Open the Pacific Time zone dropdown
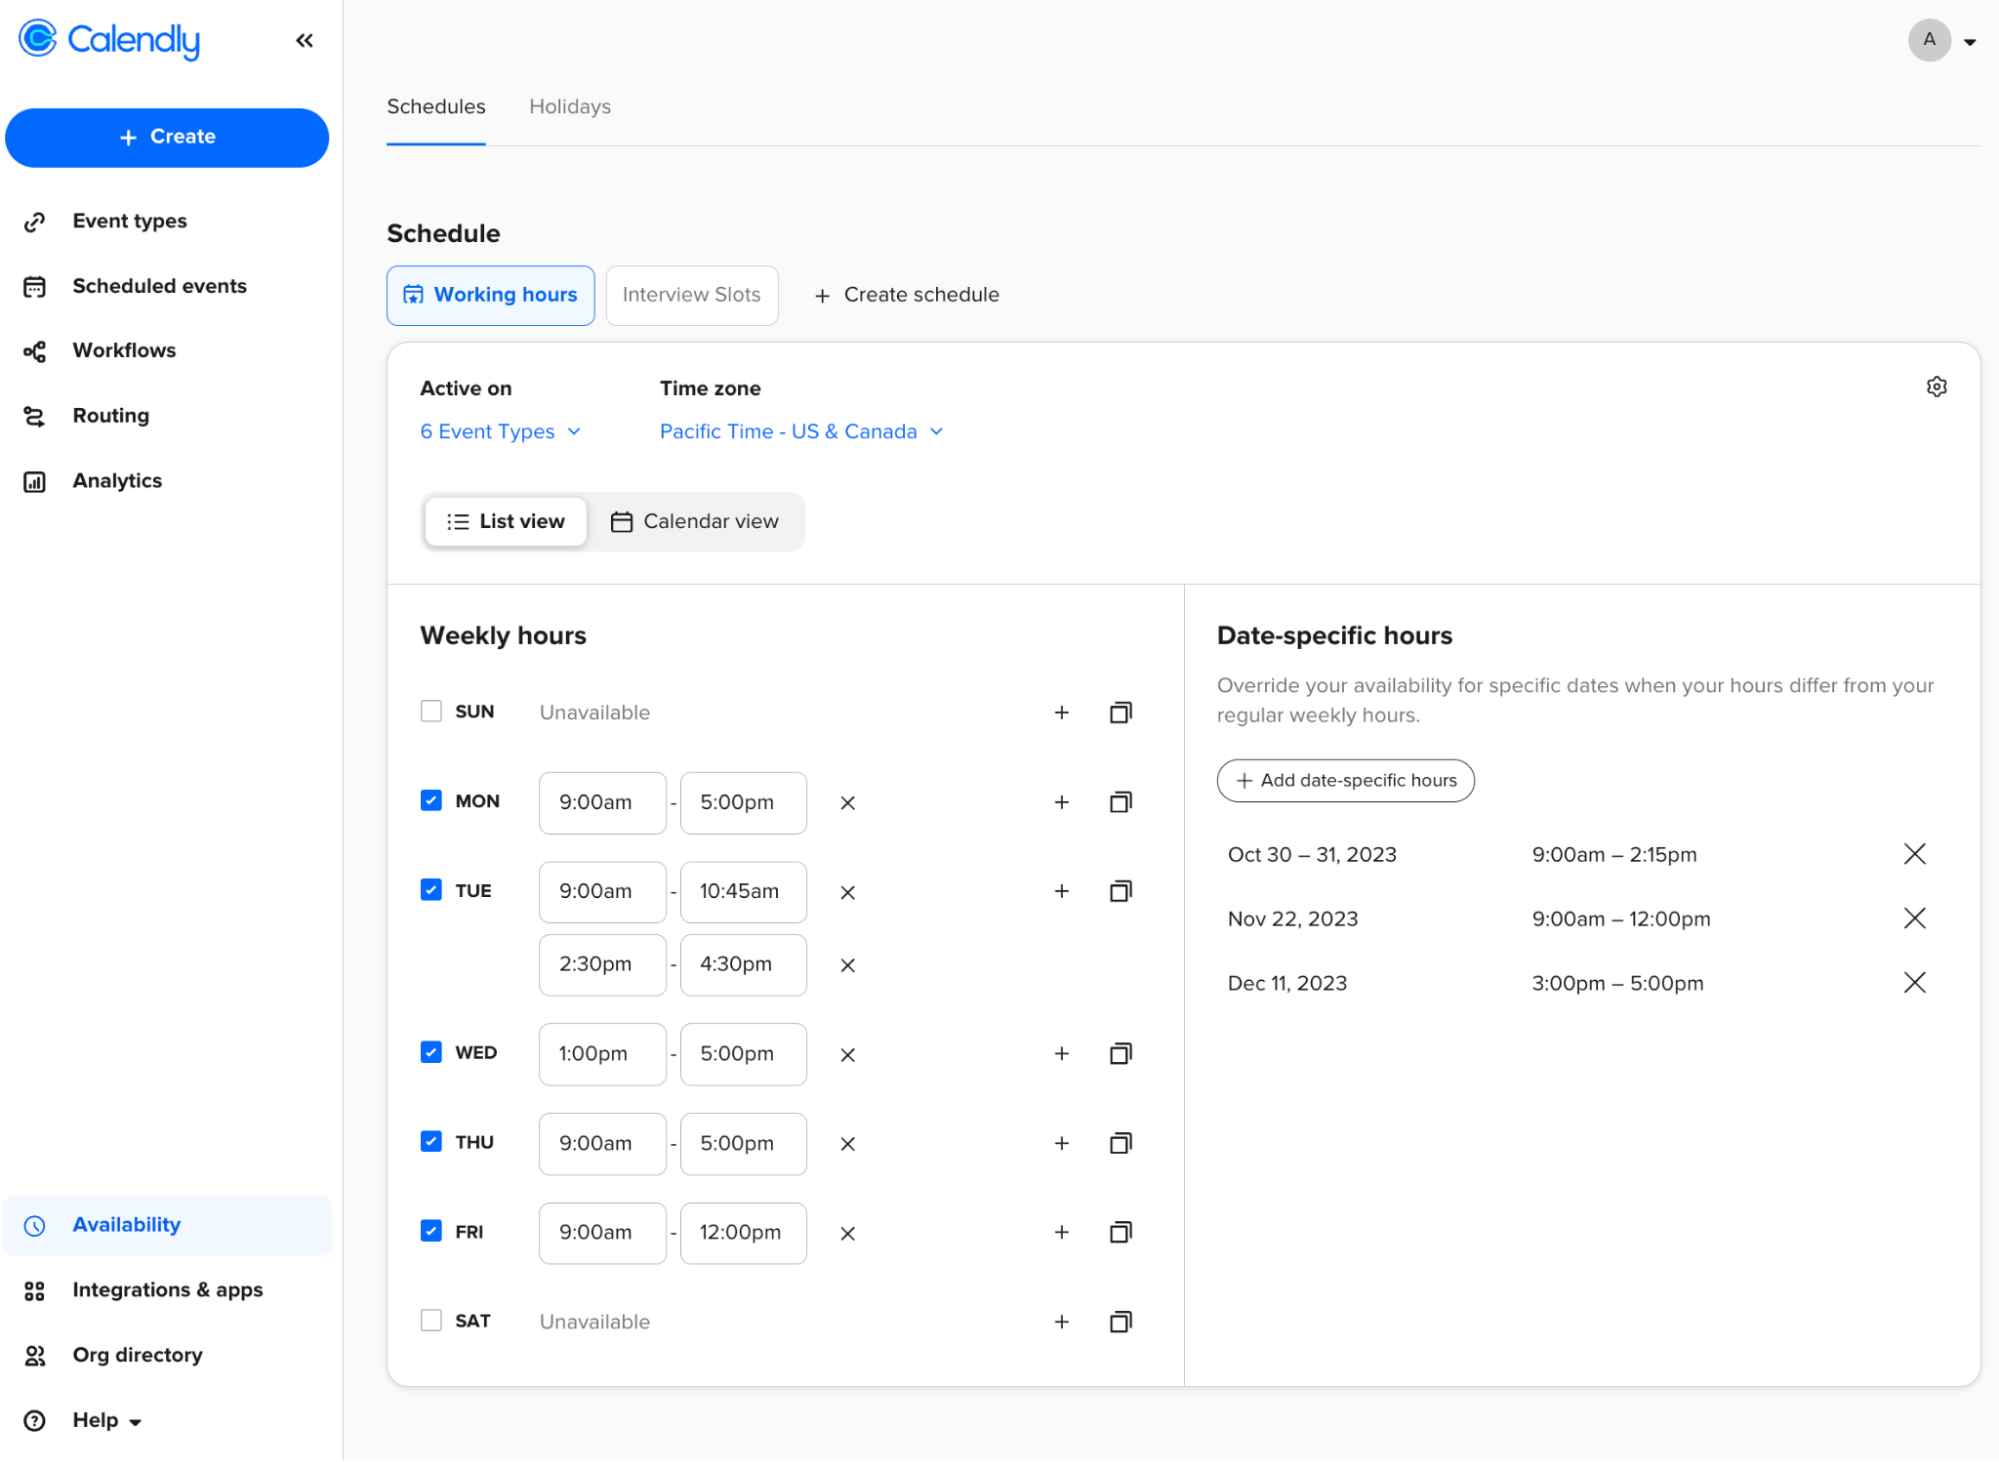 (x=801, y=431)
